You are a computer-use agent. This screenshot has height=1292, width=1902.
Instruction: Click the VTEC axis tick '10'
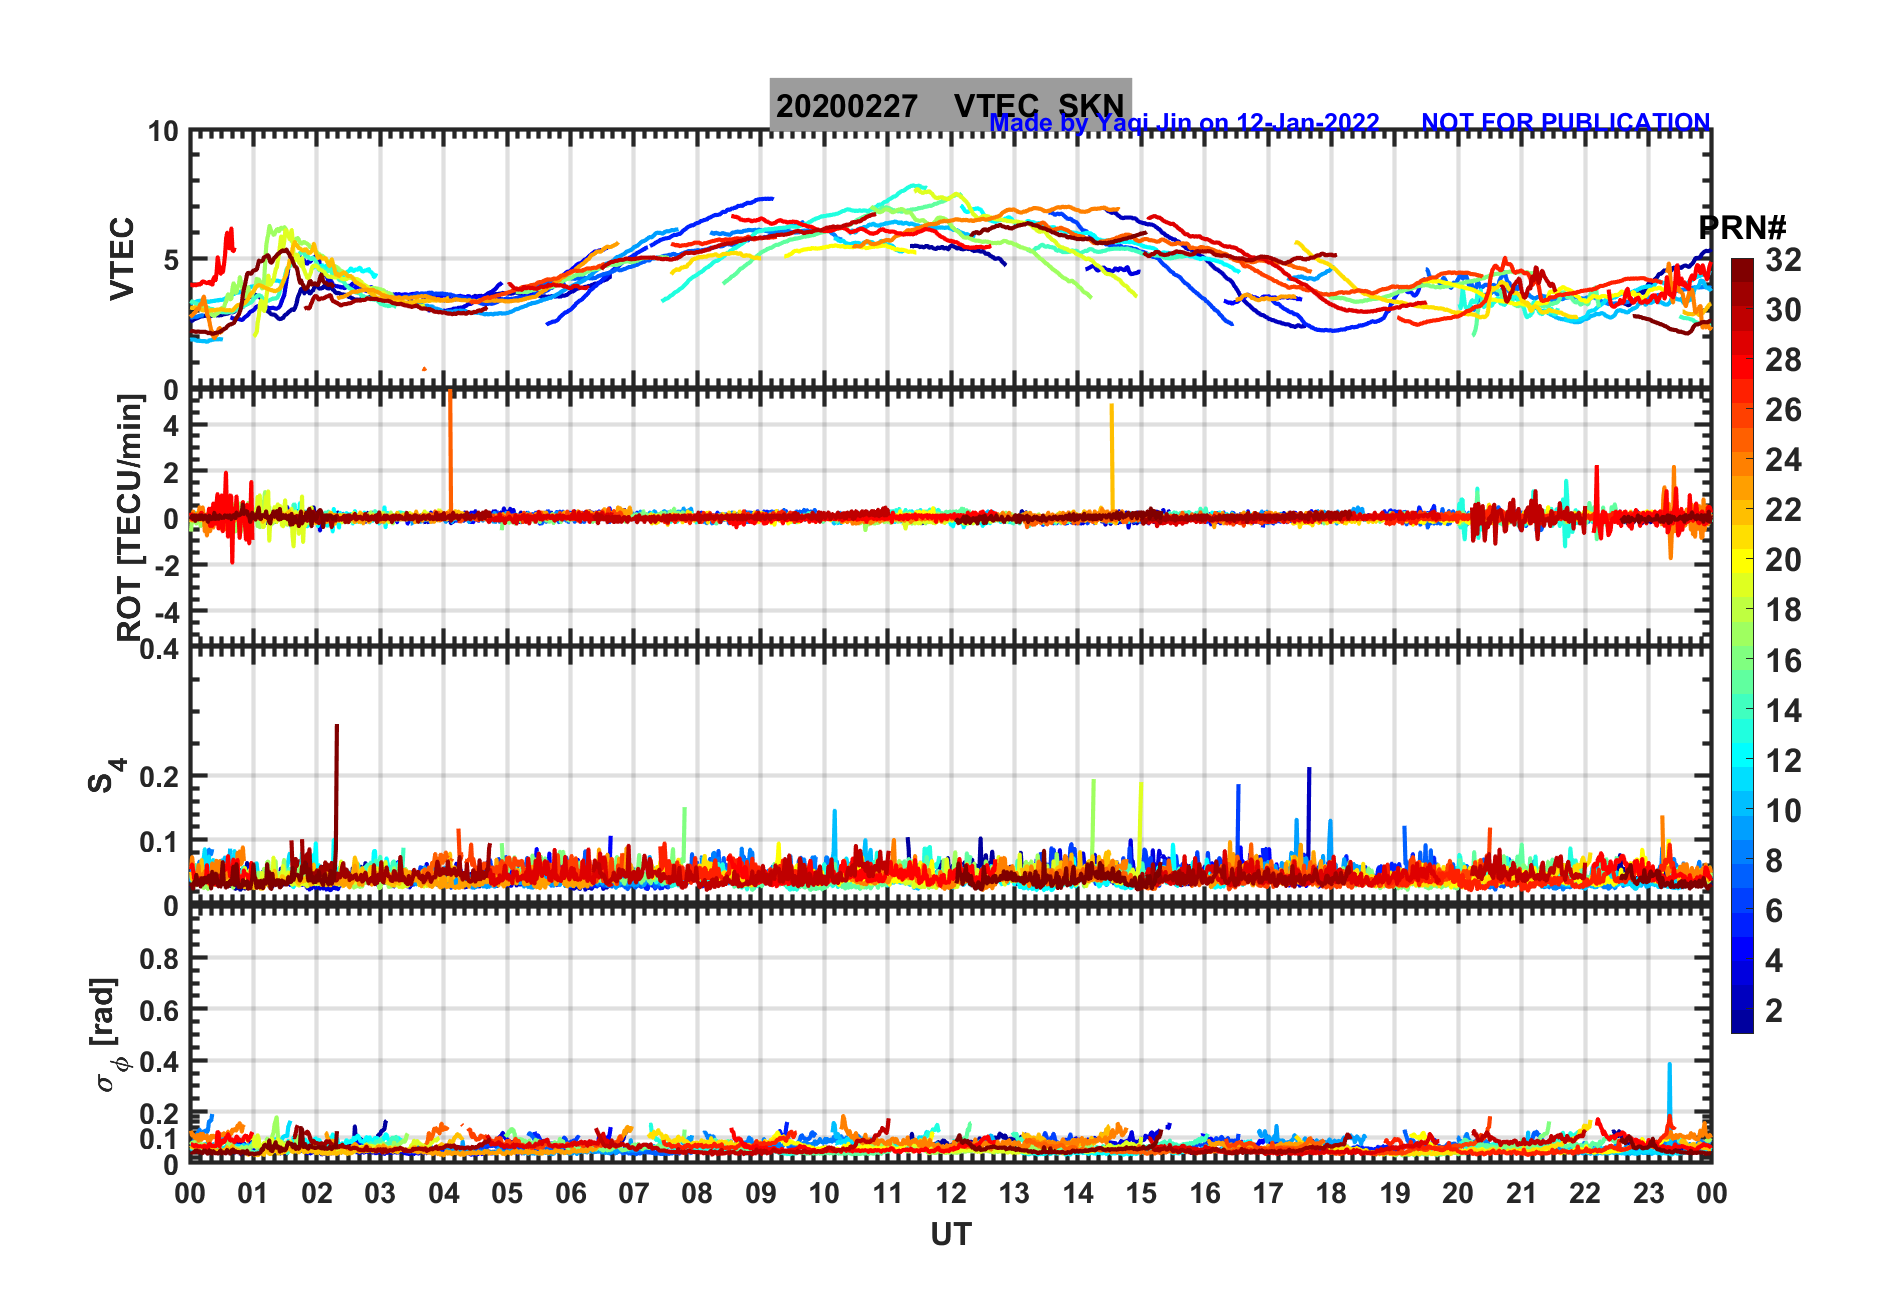pyautogui.click(x=163, y=132)
